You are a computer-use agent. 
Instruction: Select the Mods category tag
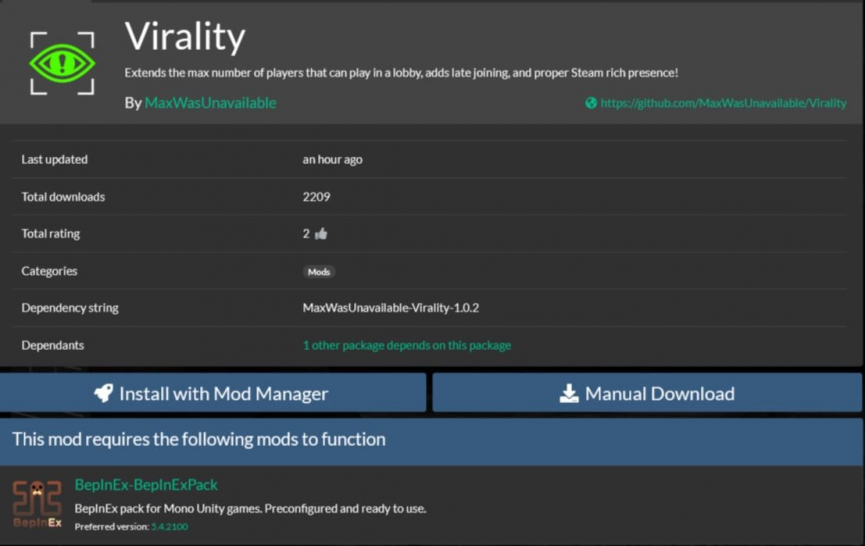coord(319,271)
